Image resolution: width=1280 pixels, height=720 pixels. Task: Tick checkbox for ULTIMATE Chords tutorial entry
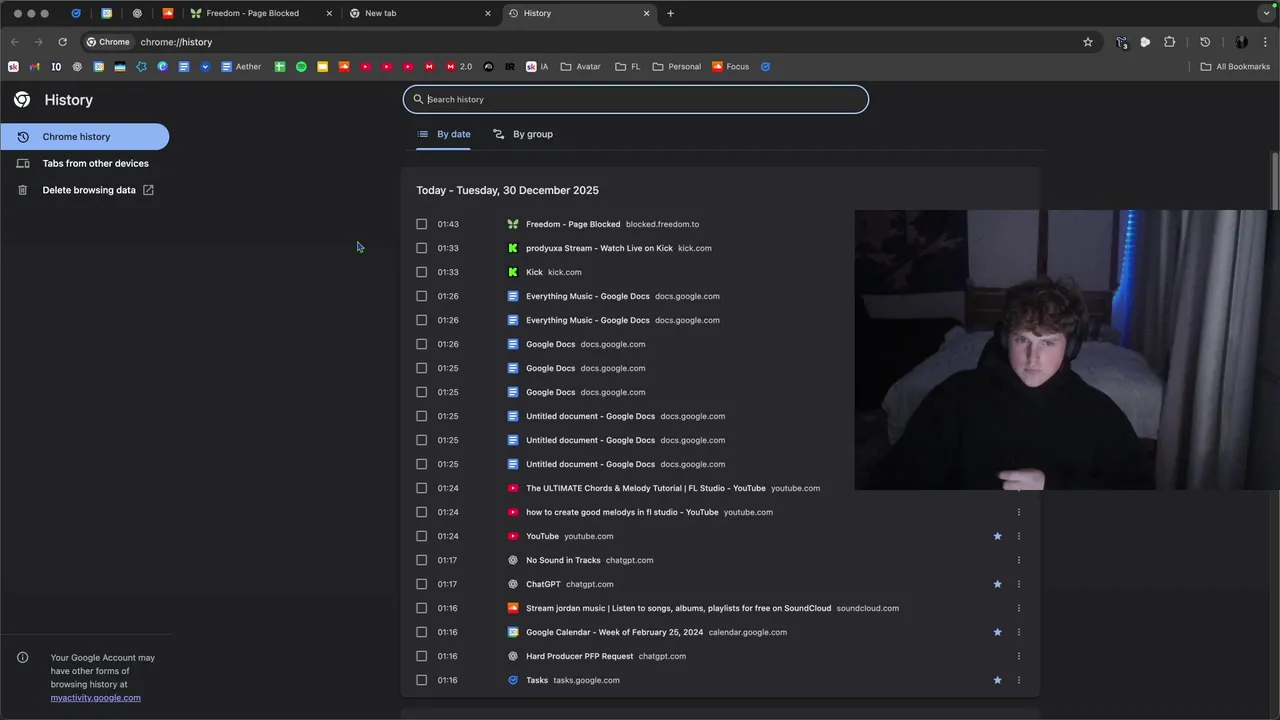pos(421,488)
